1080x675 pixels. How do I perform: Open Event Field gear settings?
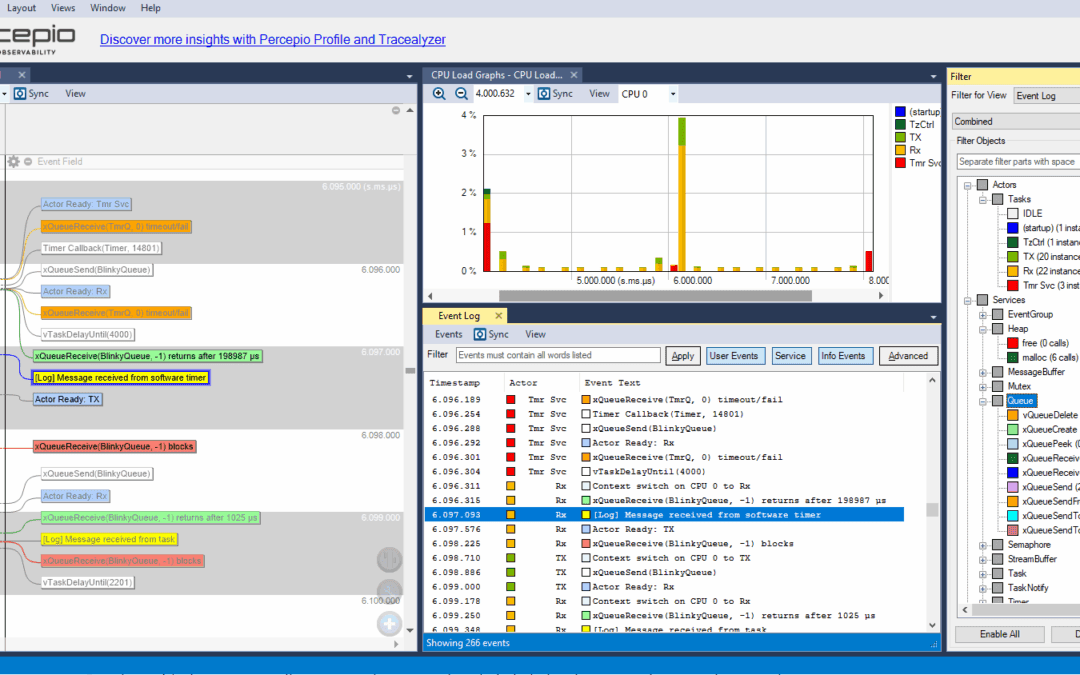tap(14, 161)
